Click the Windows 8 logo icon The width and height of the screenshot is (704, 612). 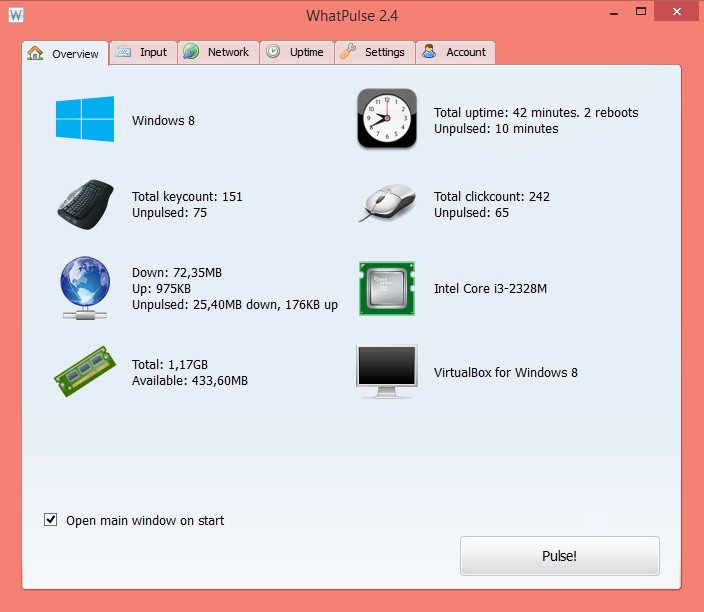point(85,119)
